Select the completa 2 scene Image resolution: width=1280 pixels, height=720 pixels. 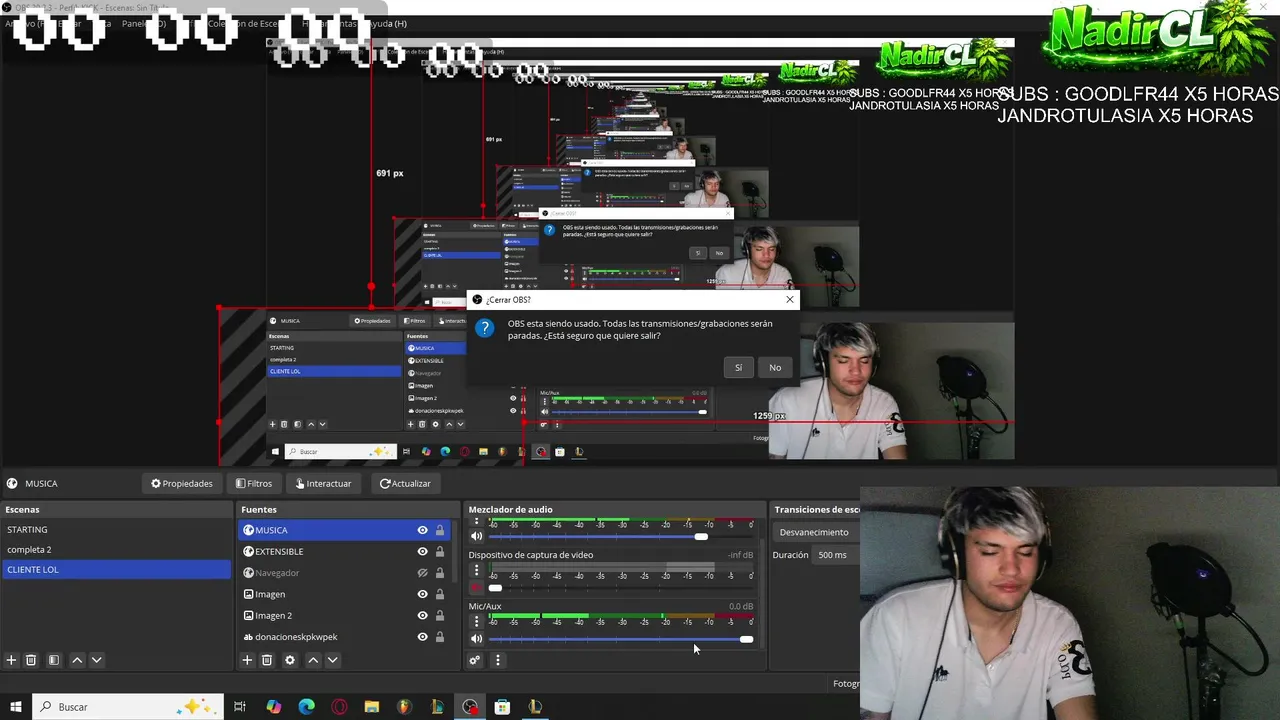[116, 550]
